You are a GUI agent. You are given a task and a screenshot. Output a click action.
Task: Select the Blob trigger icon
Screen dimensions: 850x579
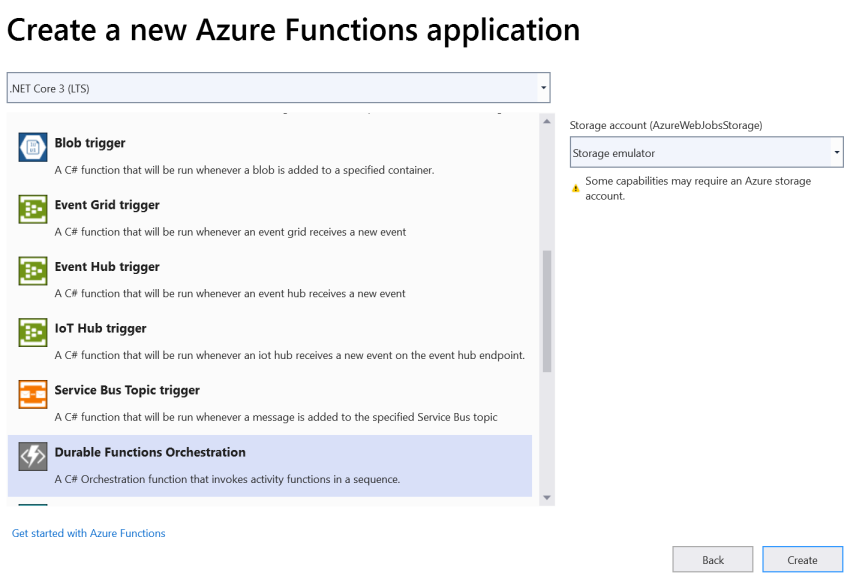tap(31, 144)
